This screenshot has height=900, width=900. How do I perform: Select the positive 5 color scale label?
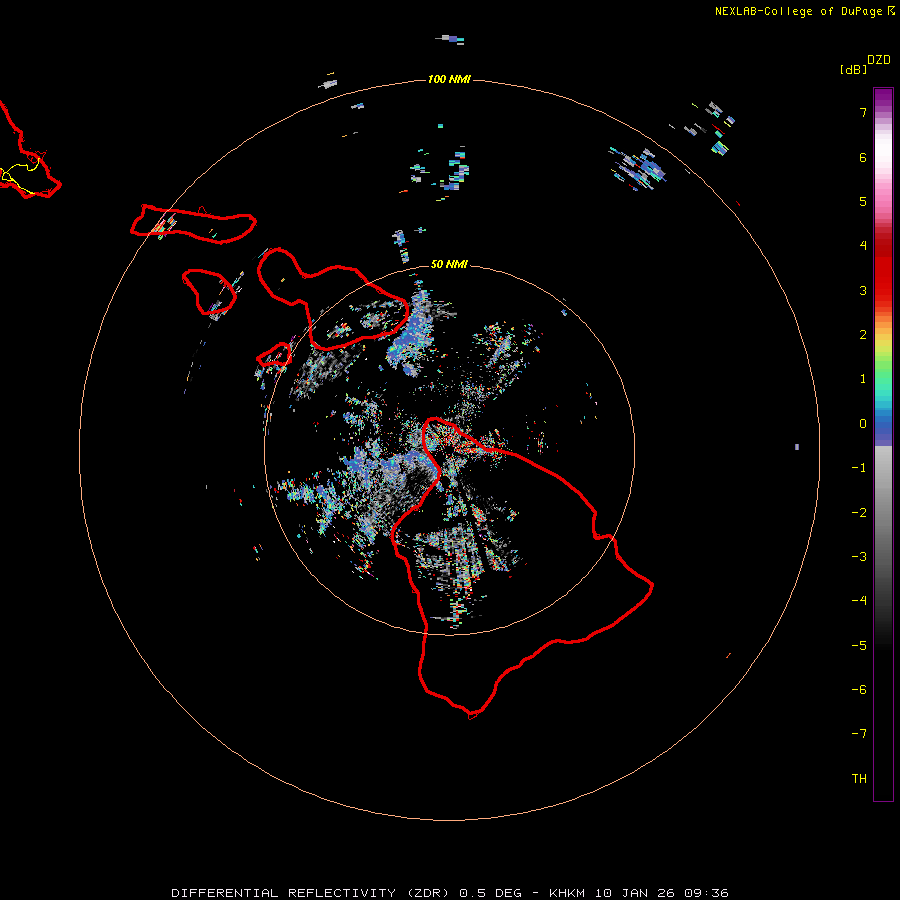(863, 201)
